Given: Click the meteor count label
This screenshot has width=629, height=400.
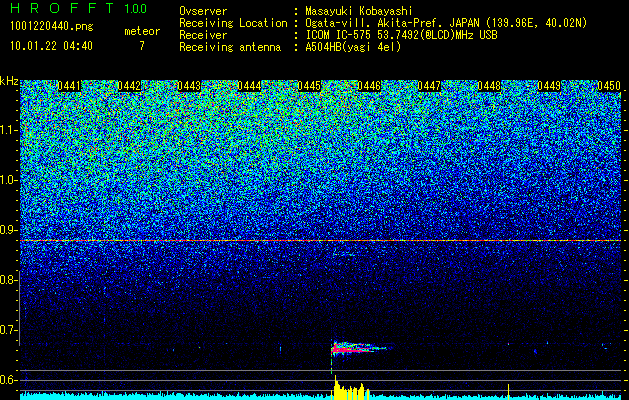Looking at the screenshot, I should (x=142, y=31).
